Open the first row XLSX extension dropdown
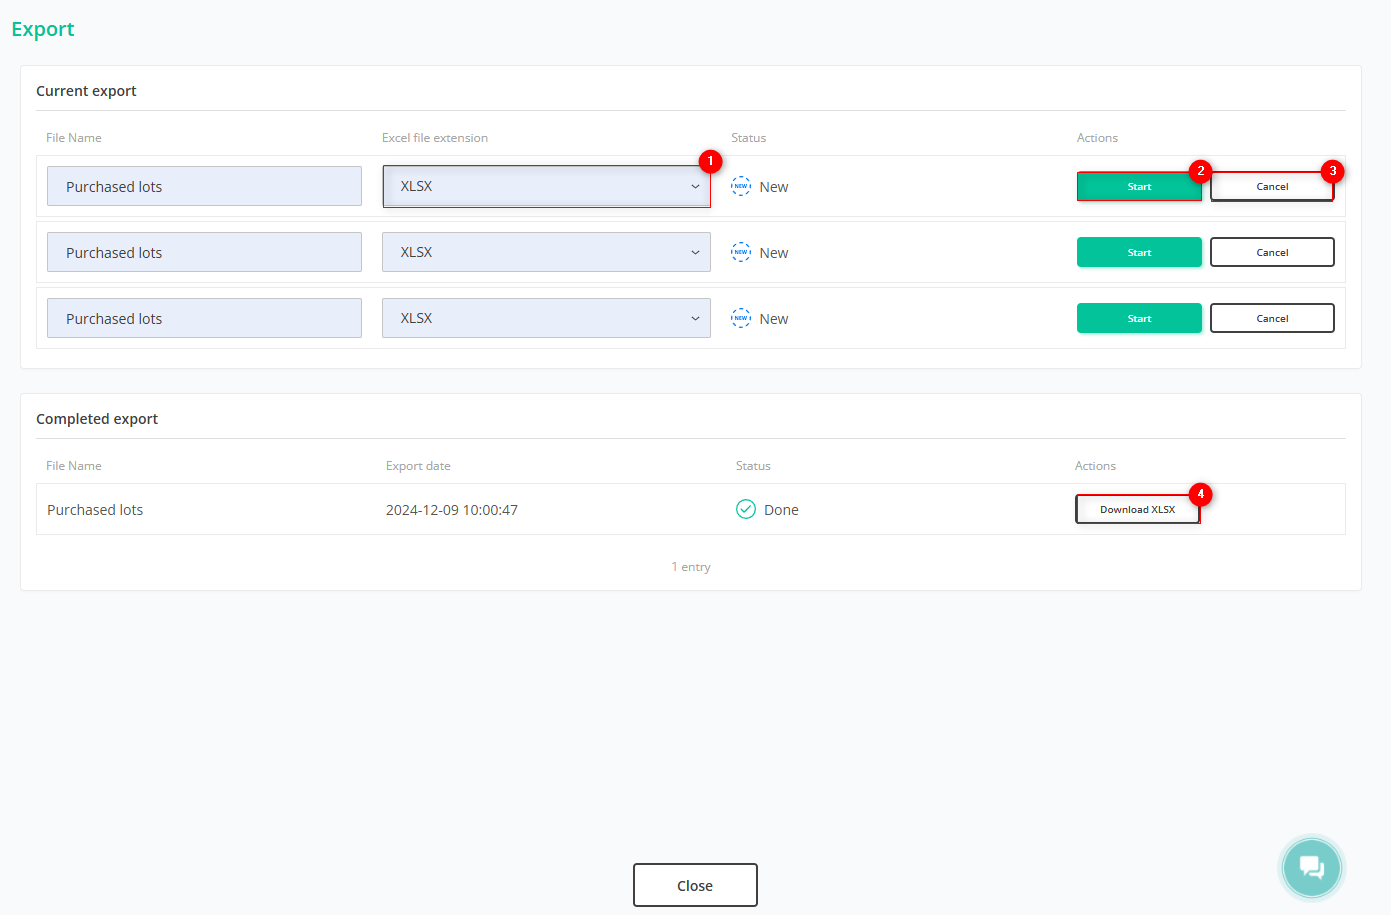 (545, 187)
